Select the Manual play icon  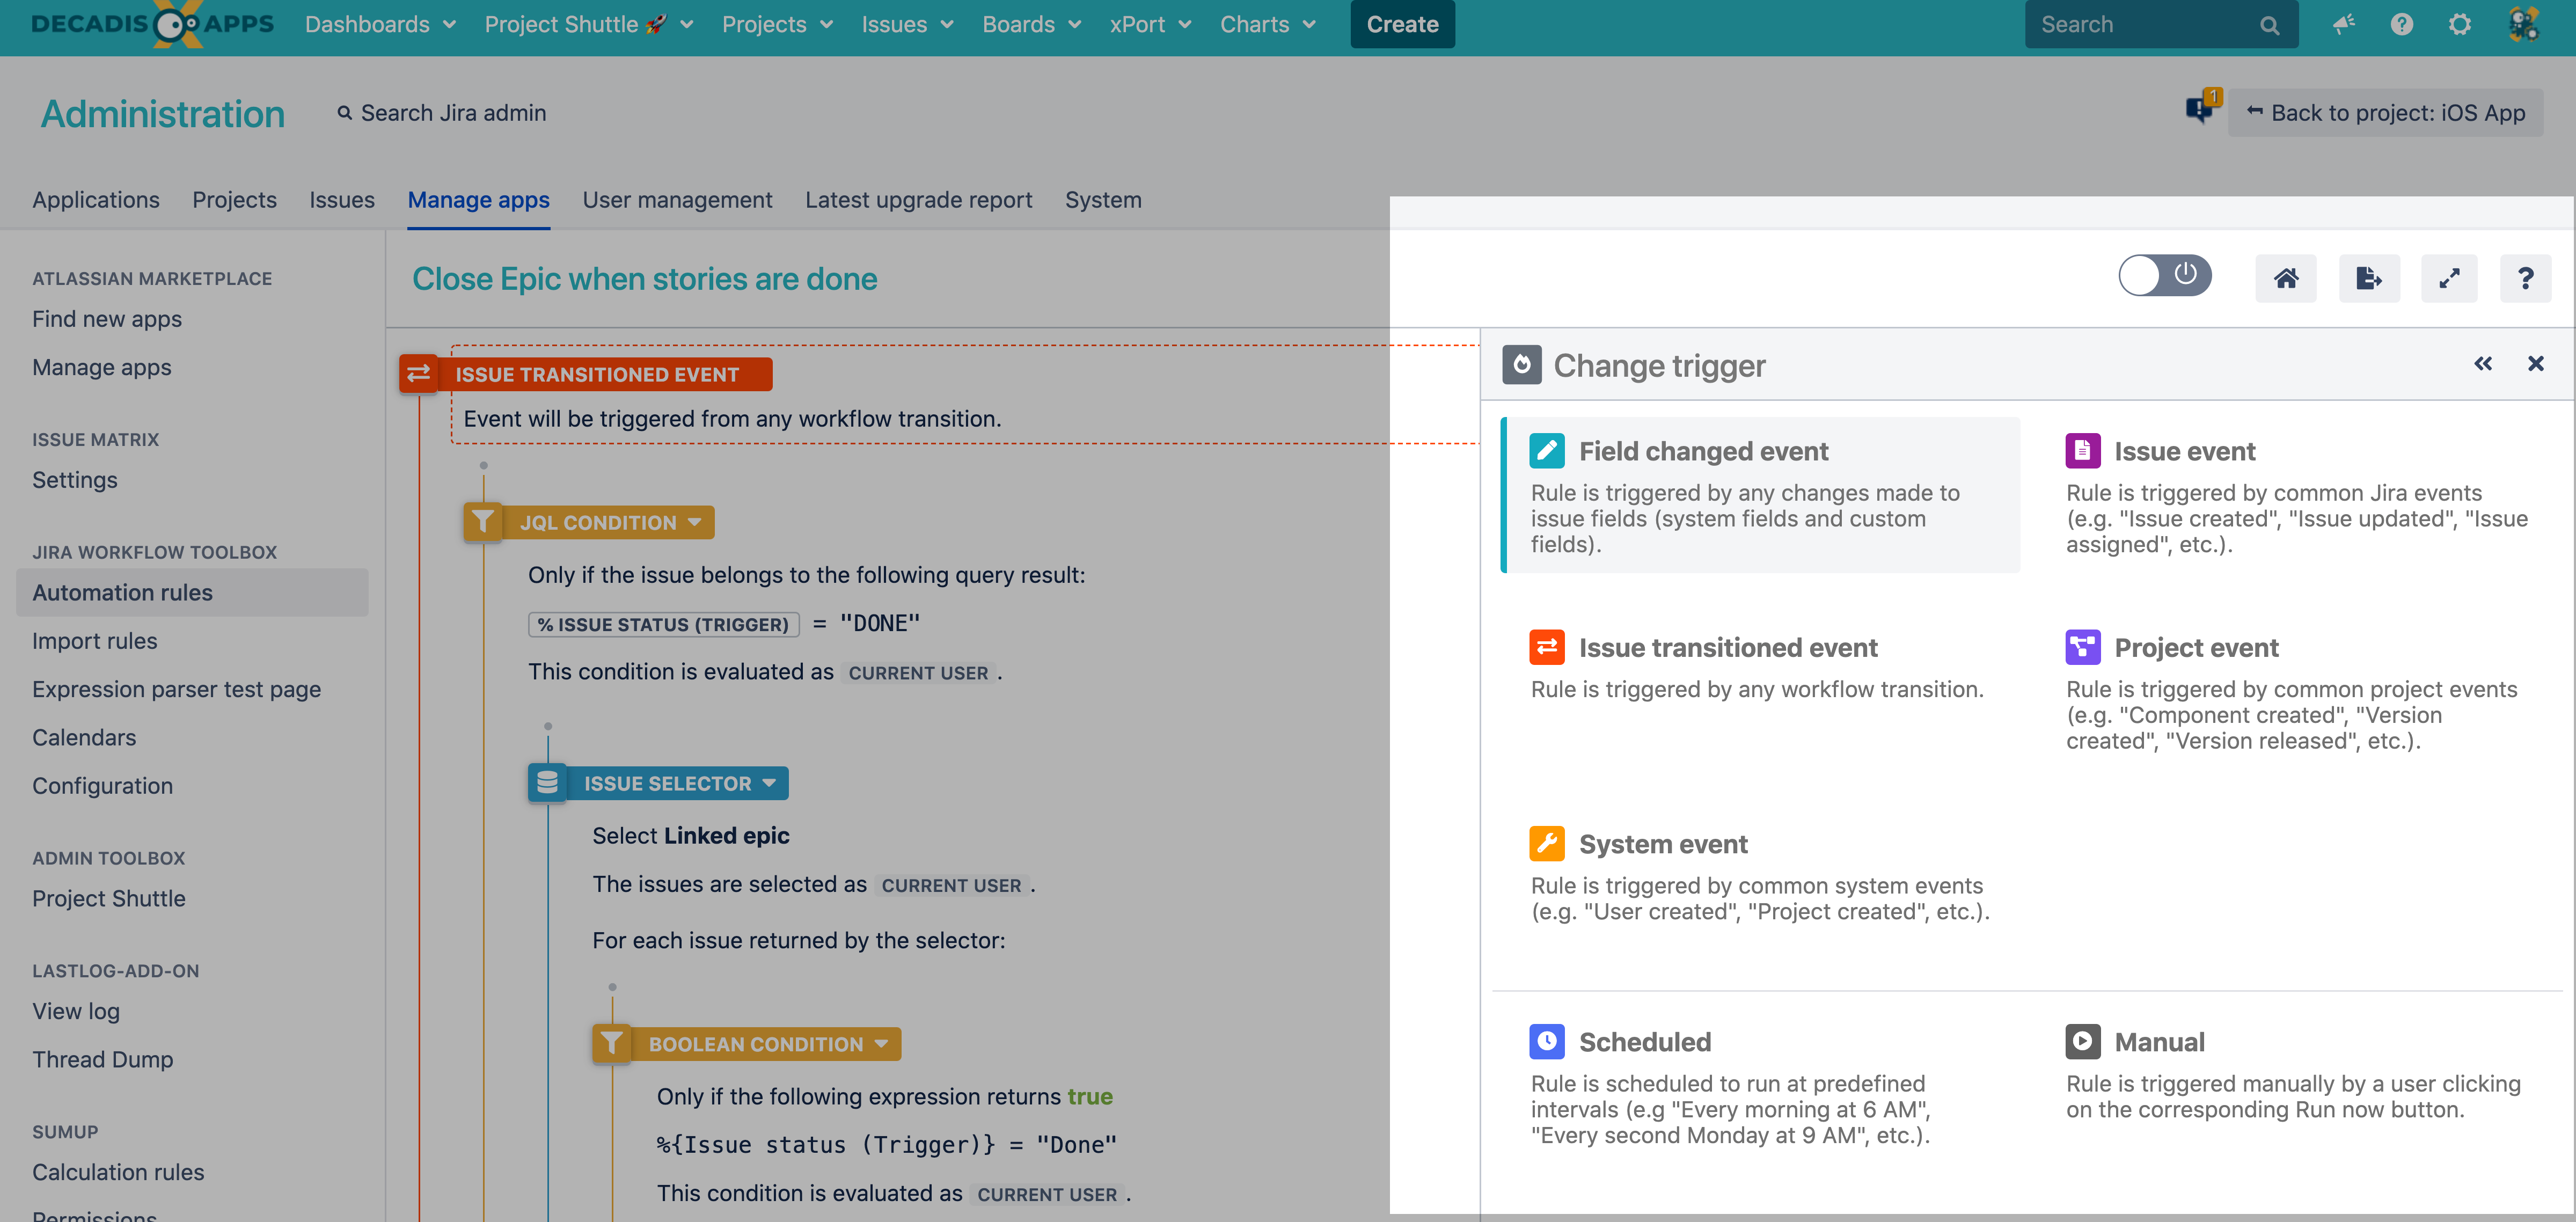[x=2083, y=1041]
